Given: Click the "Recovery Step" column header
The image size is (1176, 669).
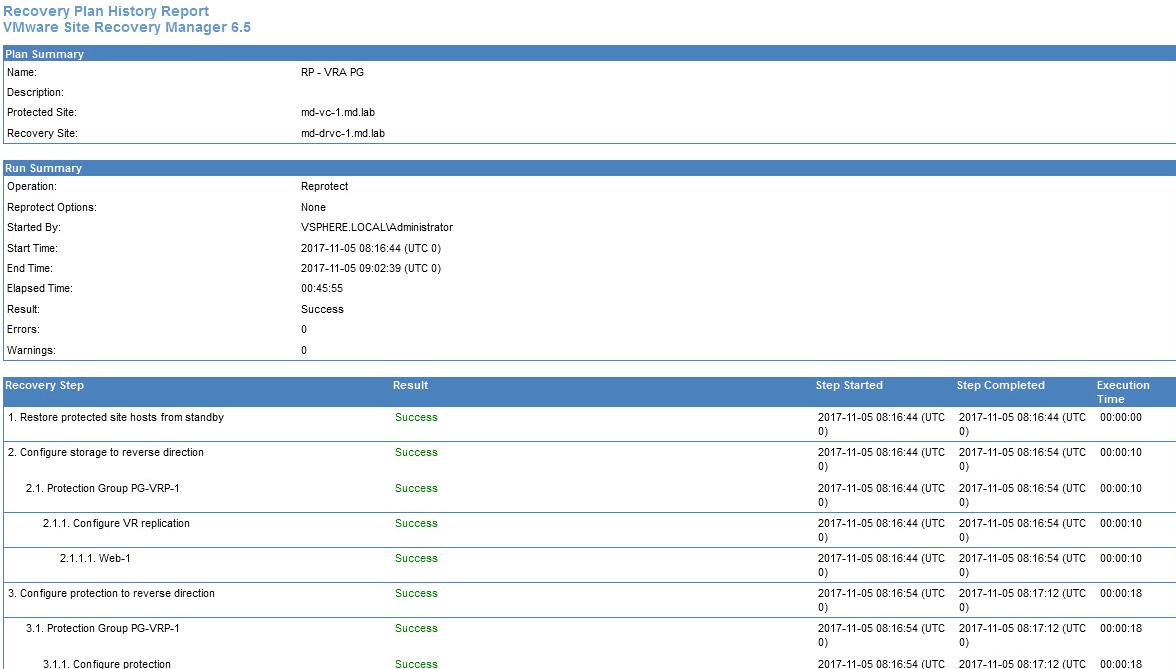Looking at the screenshot, I should click(x=44, y=386).
